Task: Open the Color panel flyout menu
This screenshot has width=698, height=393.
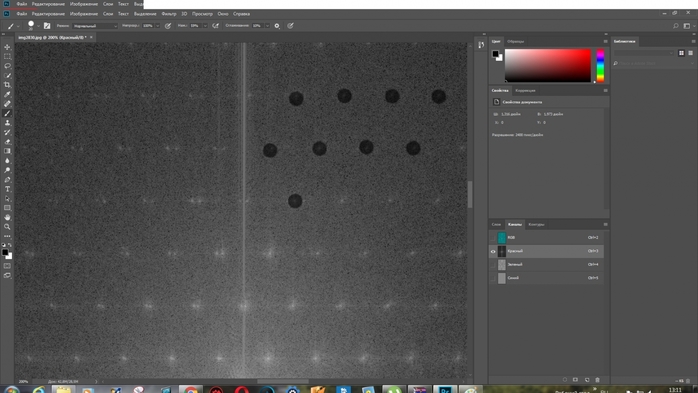Action: 605,41
